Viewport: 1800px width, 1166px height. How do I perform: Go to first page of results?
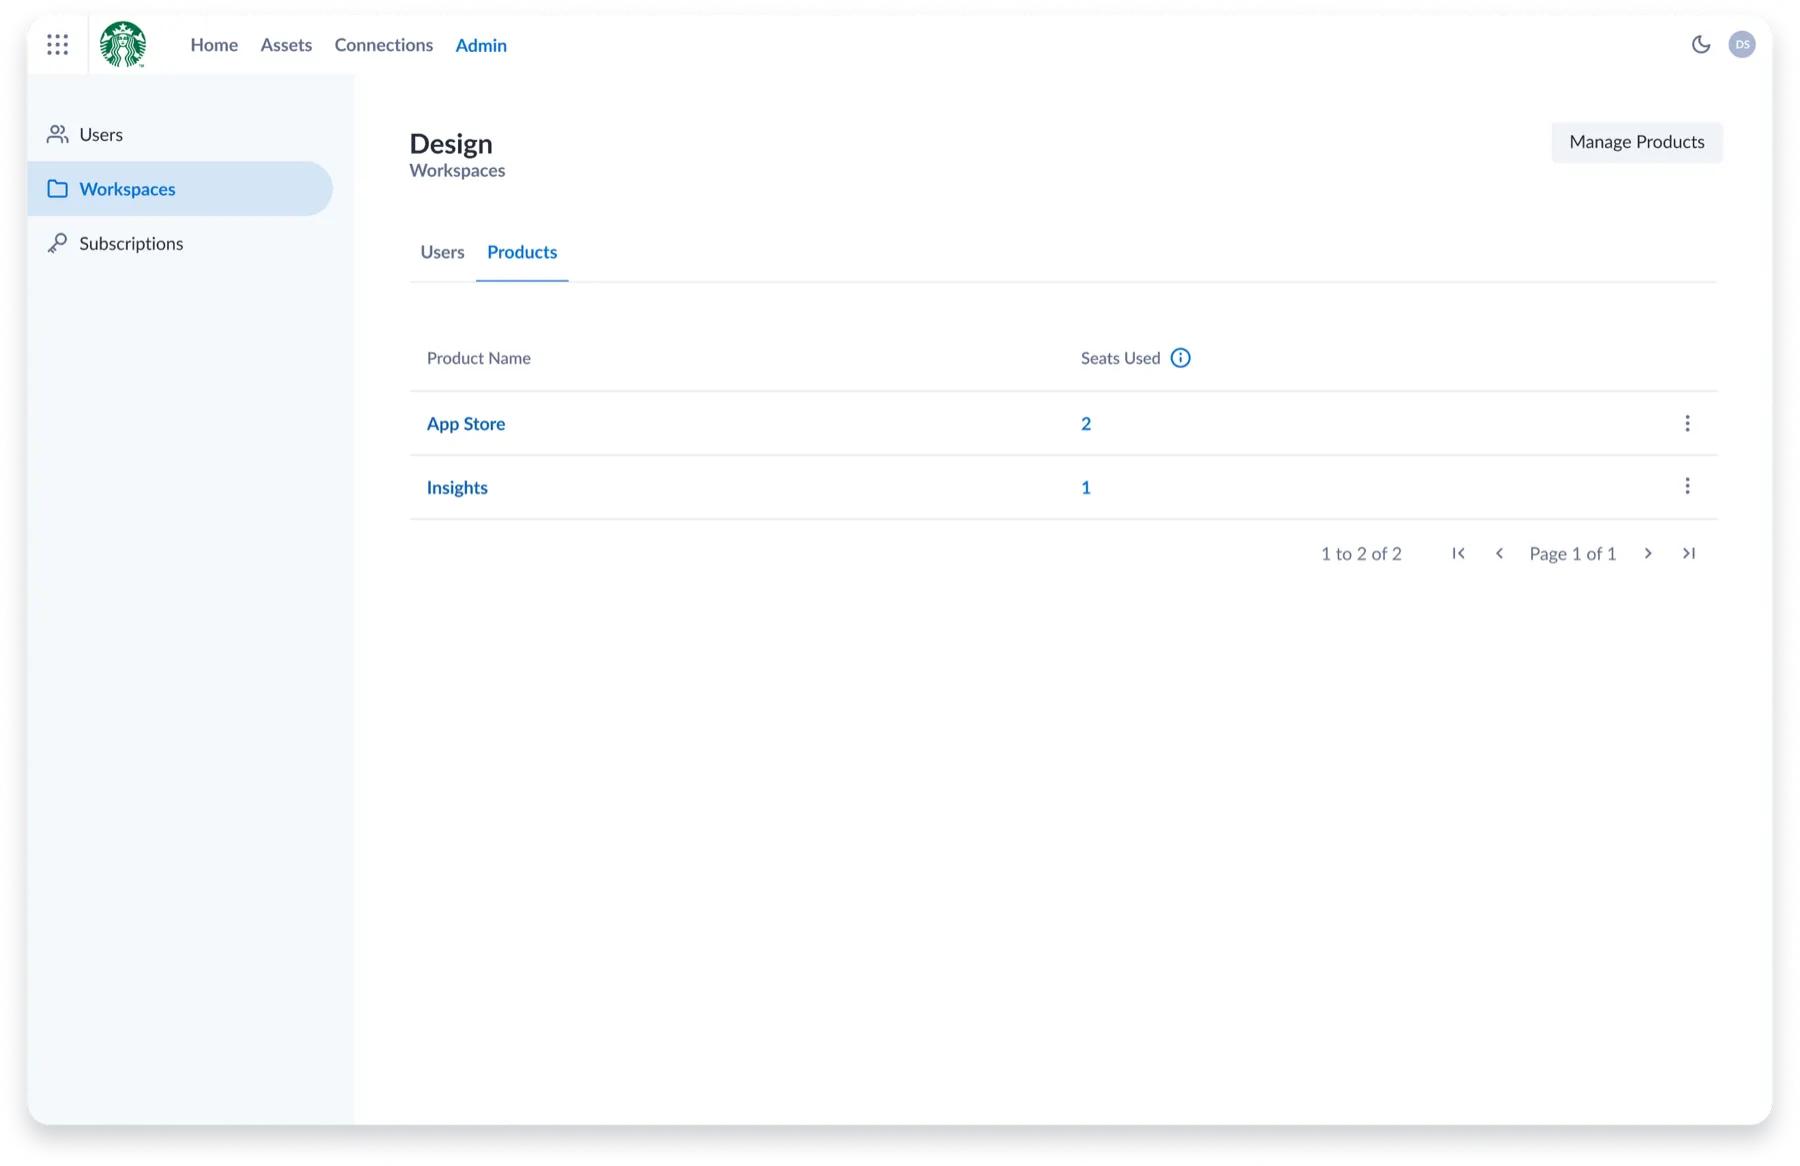point(1458,553)
